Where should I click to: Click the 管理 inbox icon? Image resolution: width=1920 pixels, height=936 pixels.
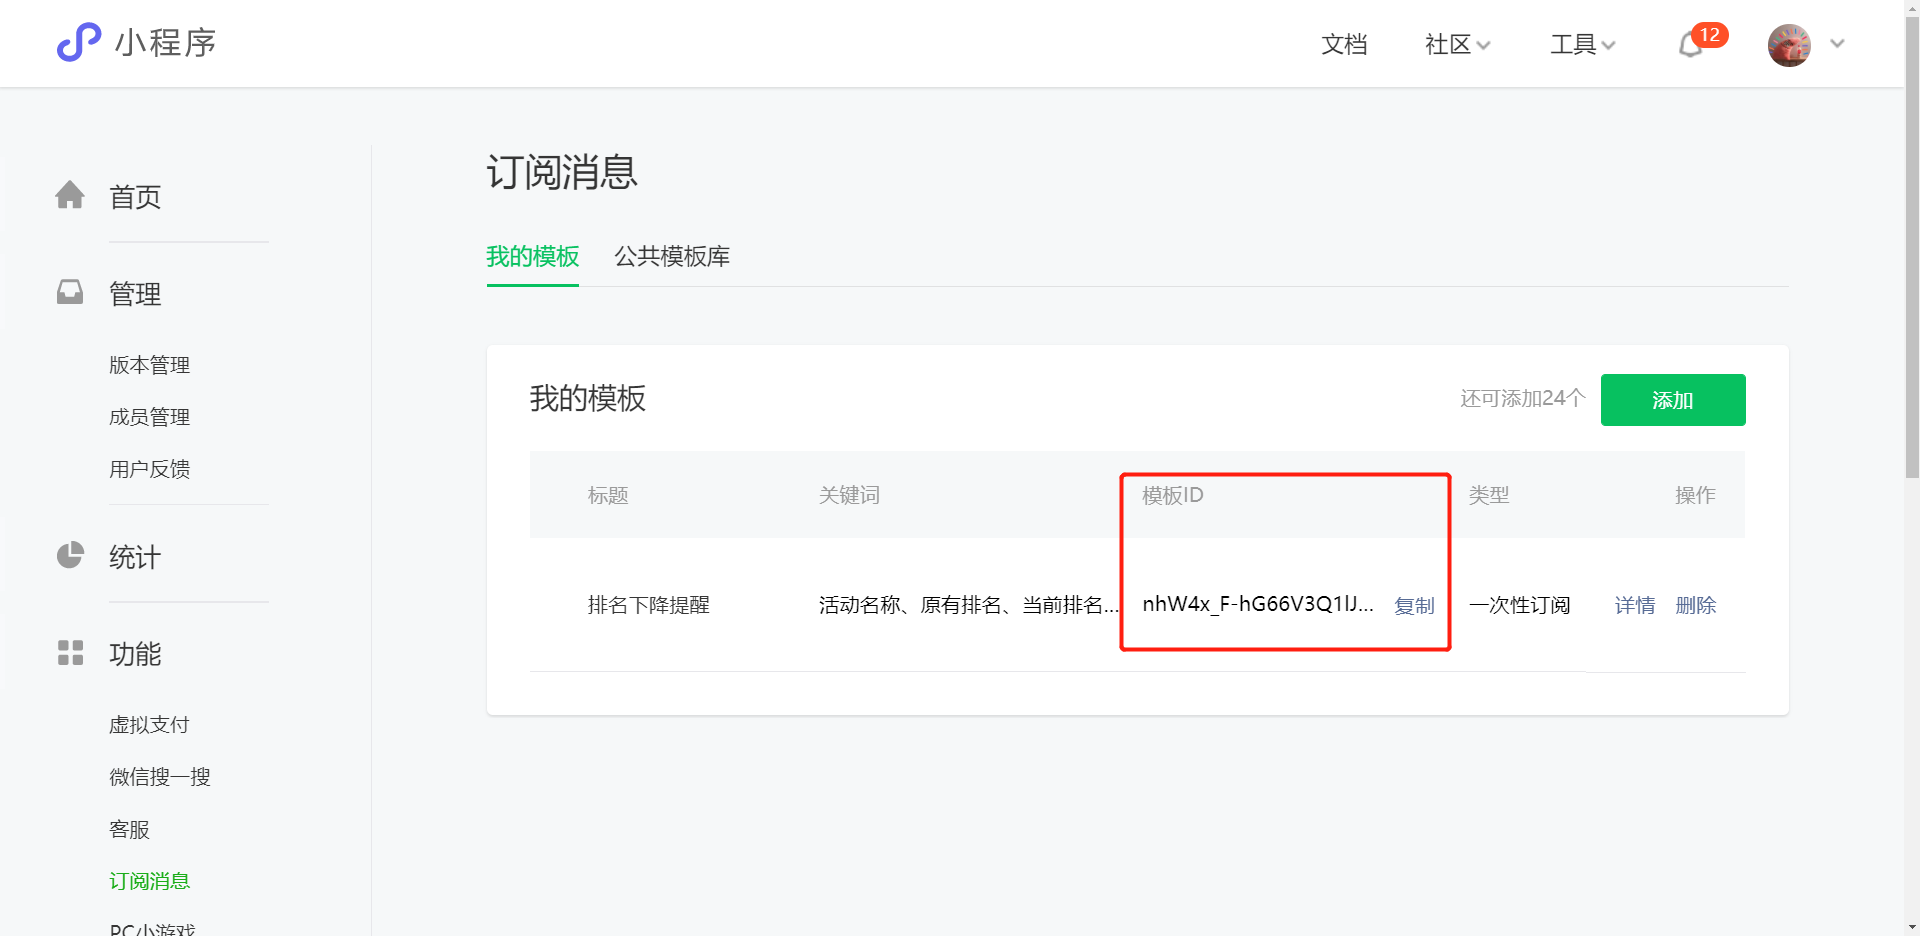[70, 292]
